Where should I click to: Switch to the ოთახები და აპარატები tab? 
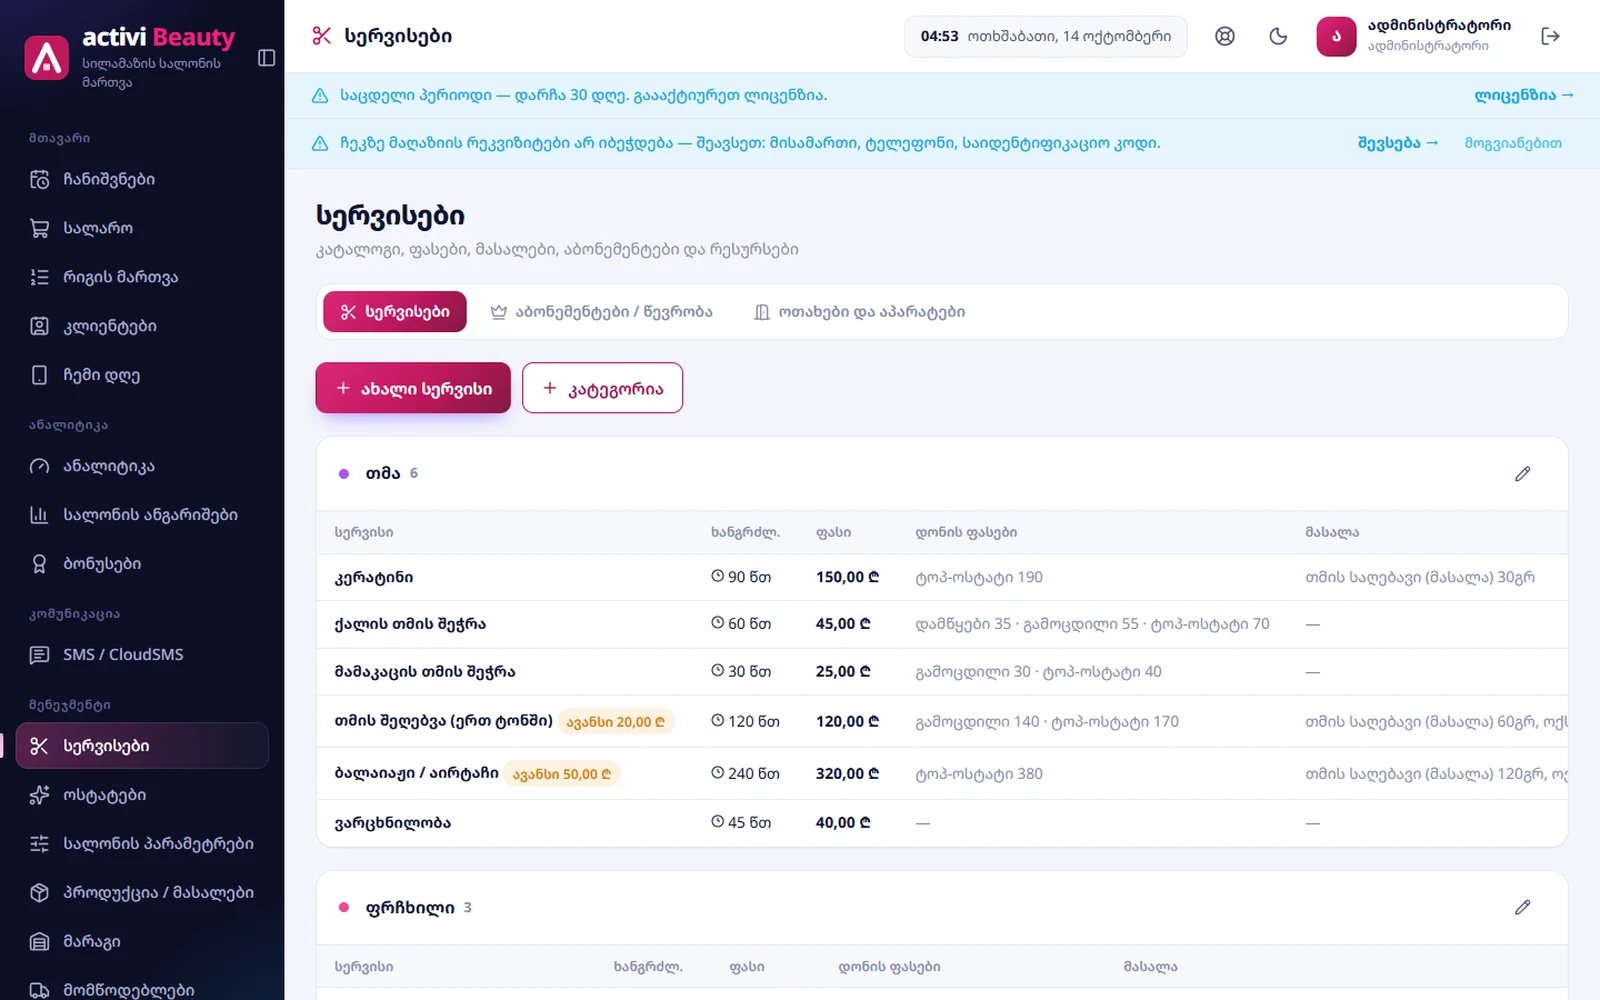859,312
